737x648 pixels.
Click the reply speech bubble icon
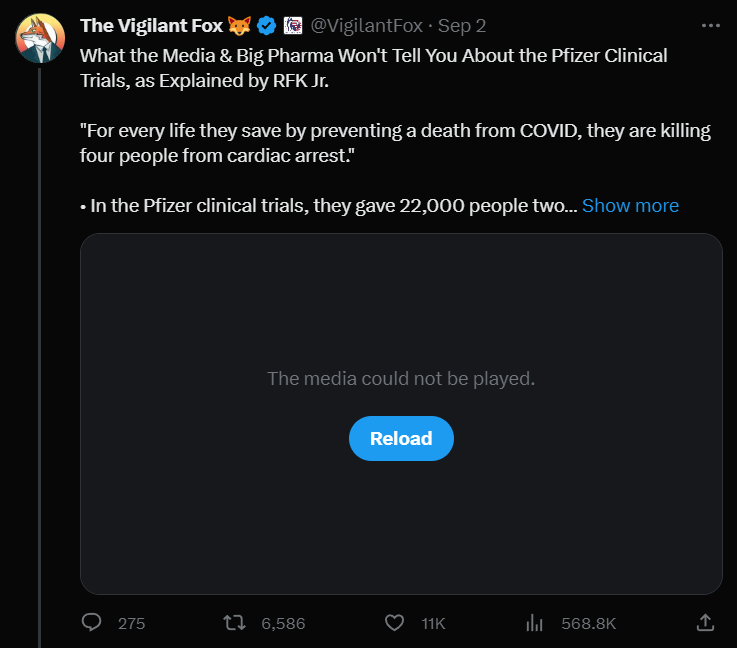point(92,622)
